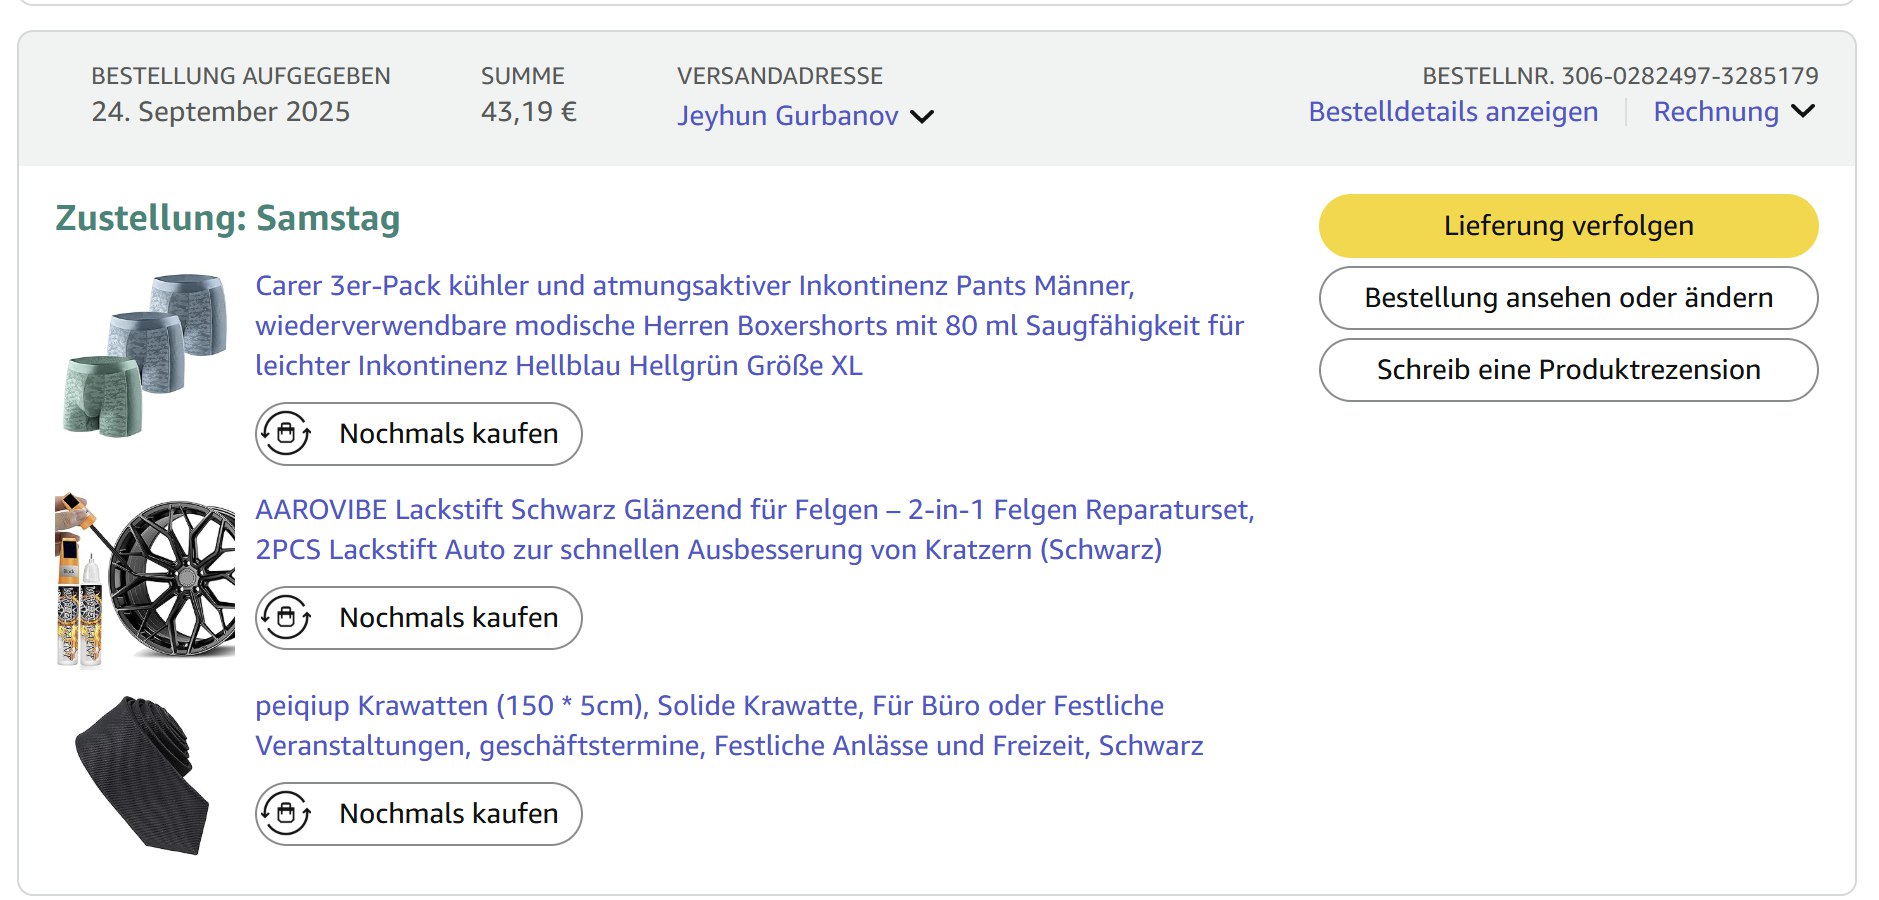Click Bestellung ansehen oder ändern
This screenshot has width=1879, height=900.
click(1567, 298)
